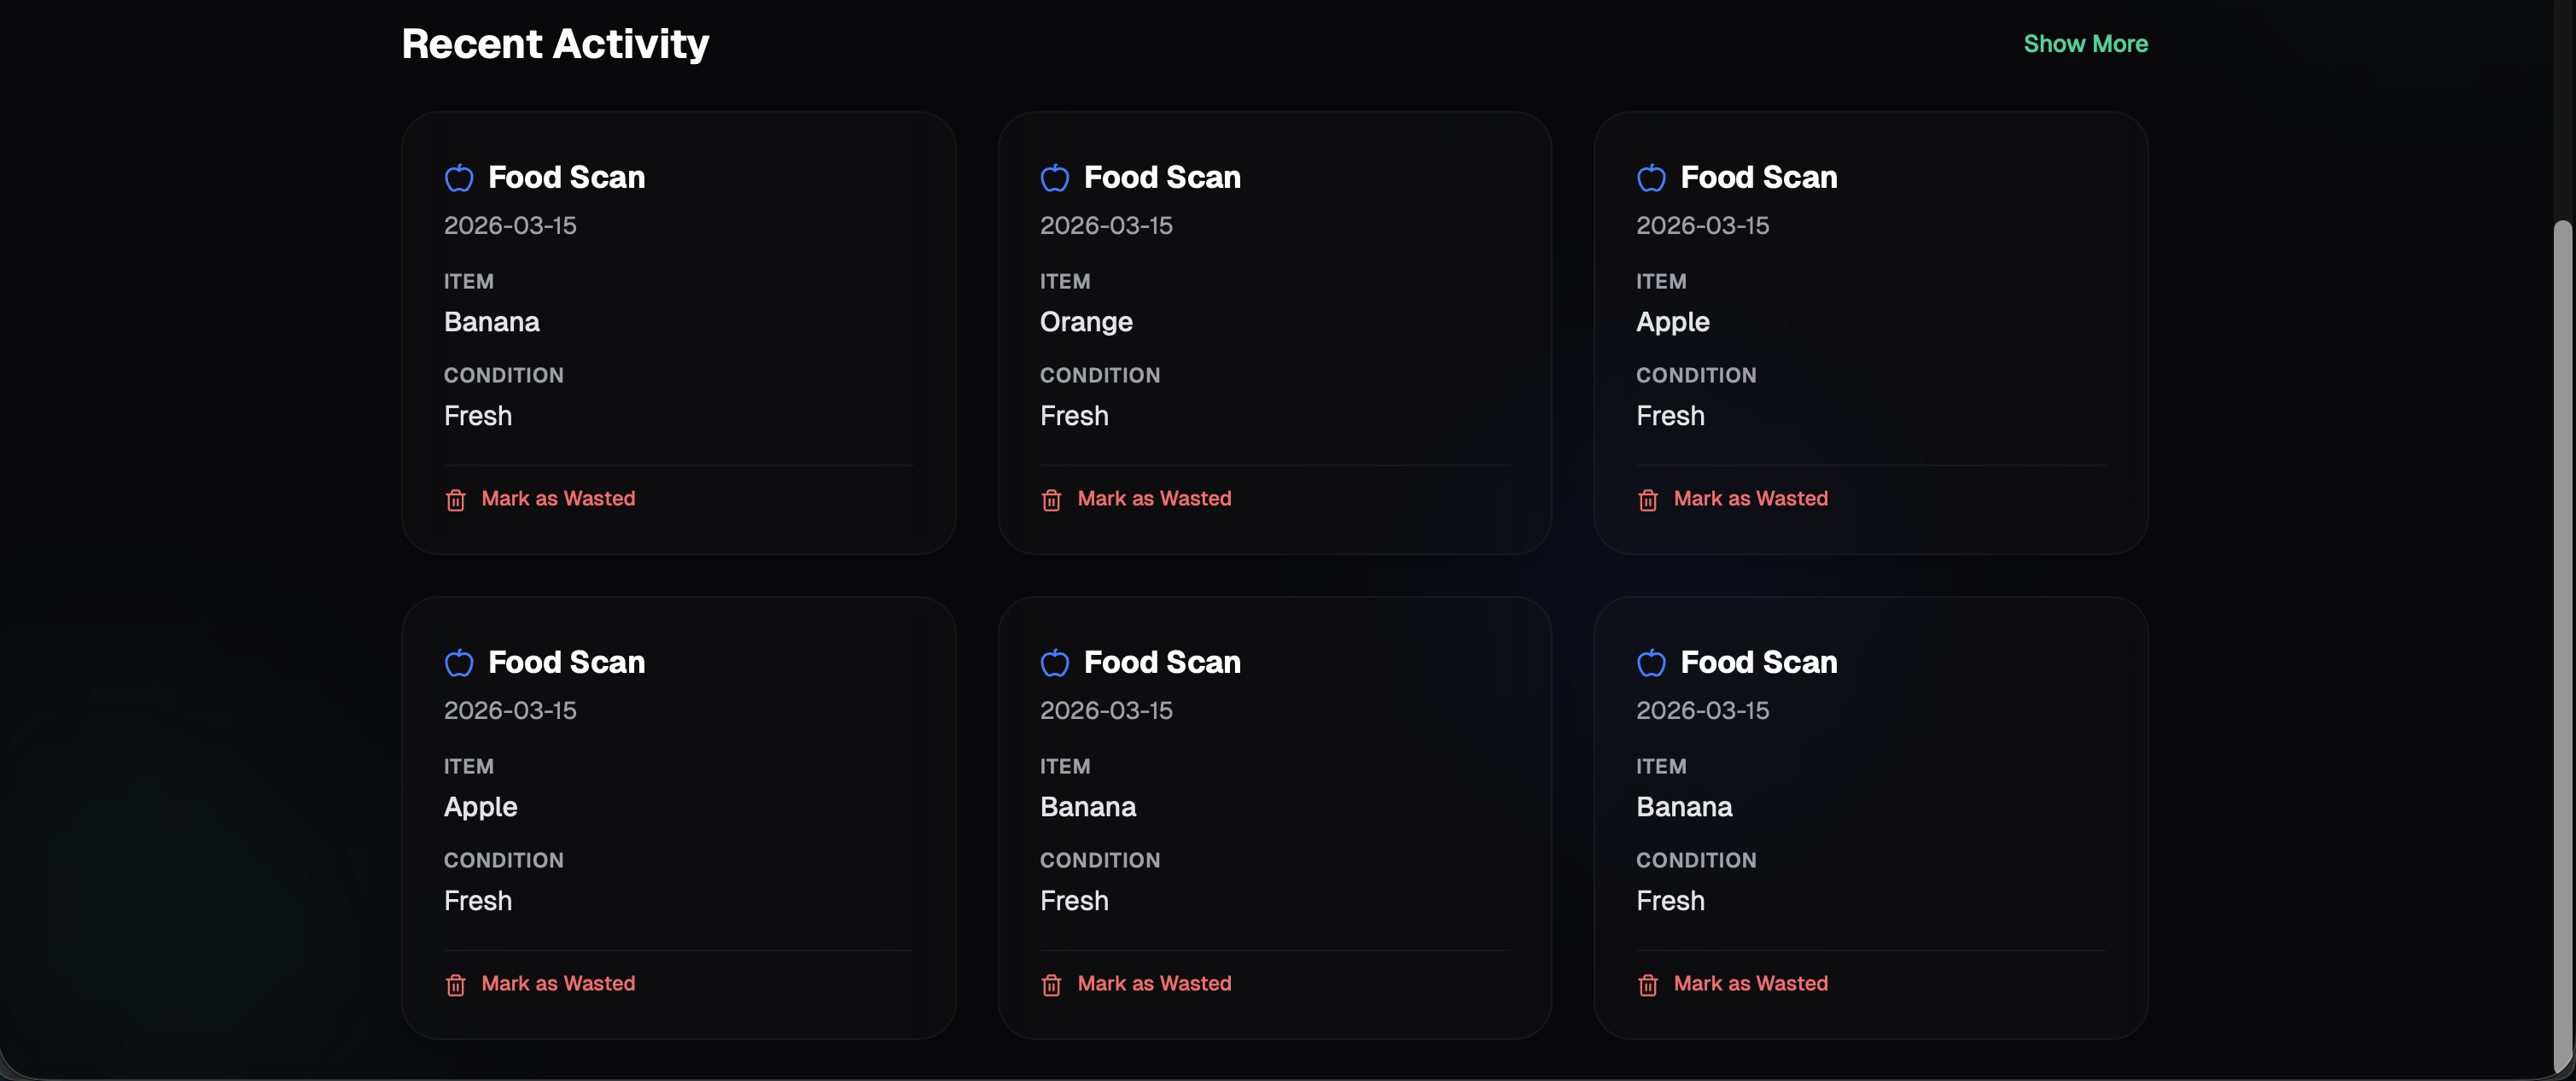Click the apple icon on the top-row Apple card
Viewport: 2576px width, 1081px height.
1651,178
